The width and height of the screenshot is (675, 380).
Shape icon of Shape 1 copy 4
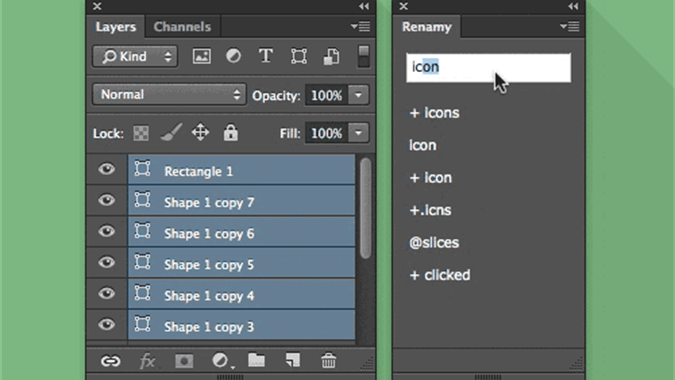(x=142, y=293)
